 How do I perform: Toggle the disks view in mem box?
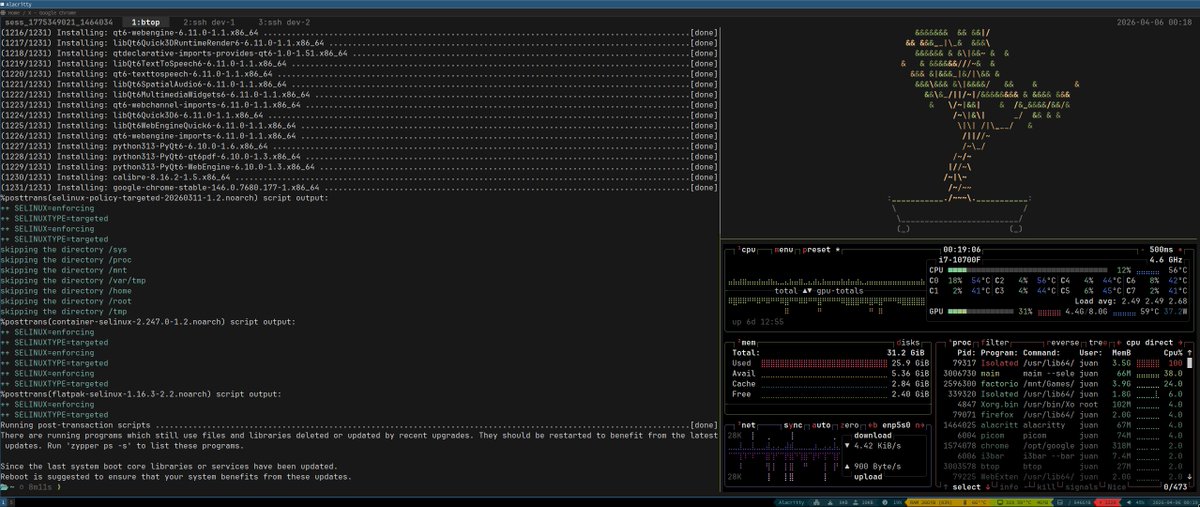click(908, 343)
